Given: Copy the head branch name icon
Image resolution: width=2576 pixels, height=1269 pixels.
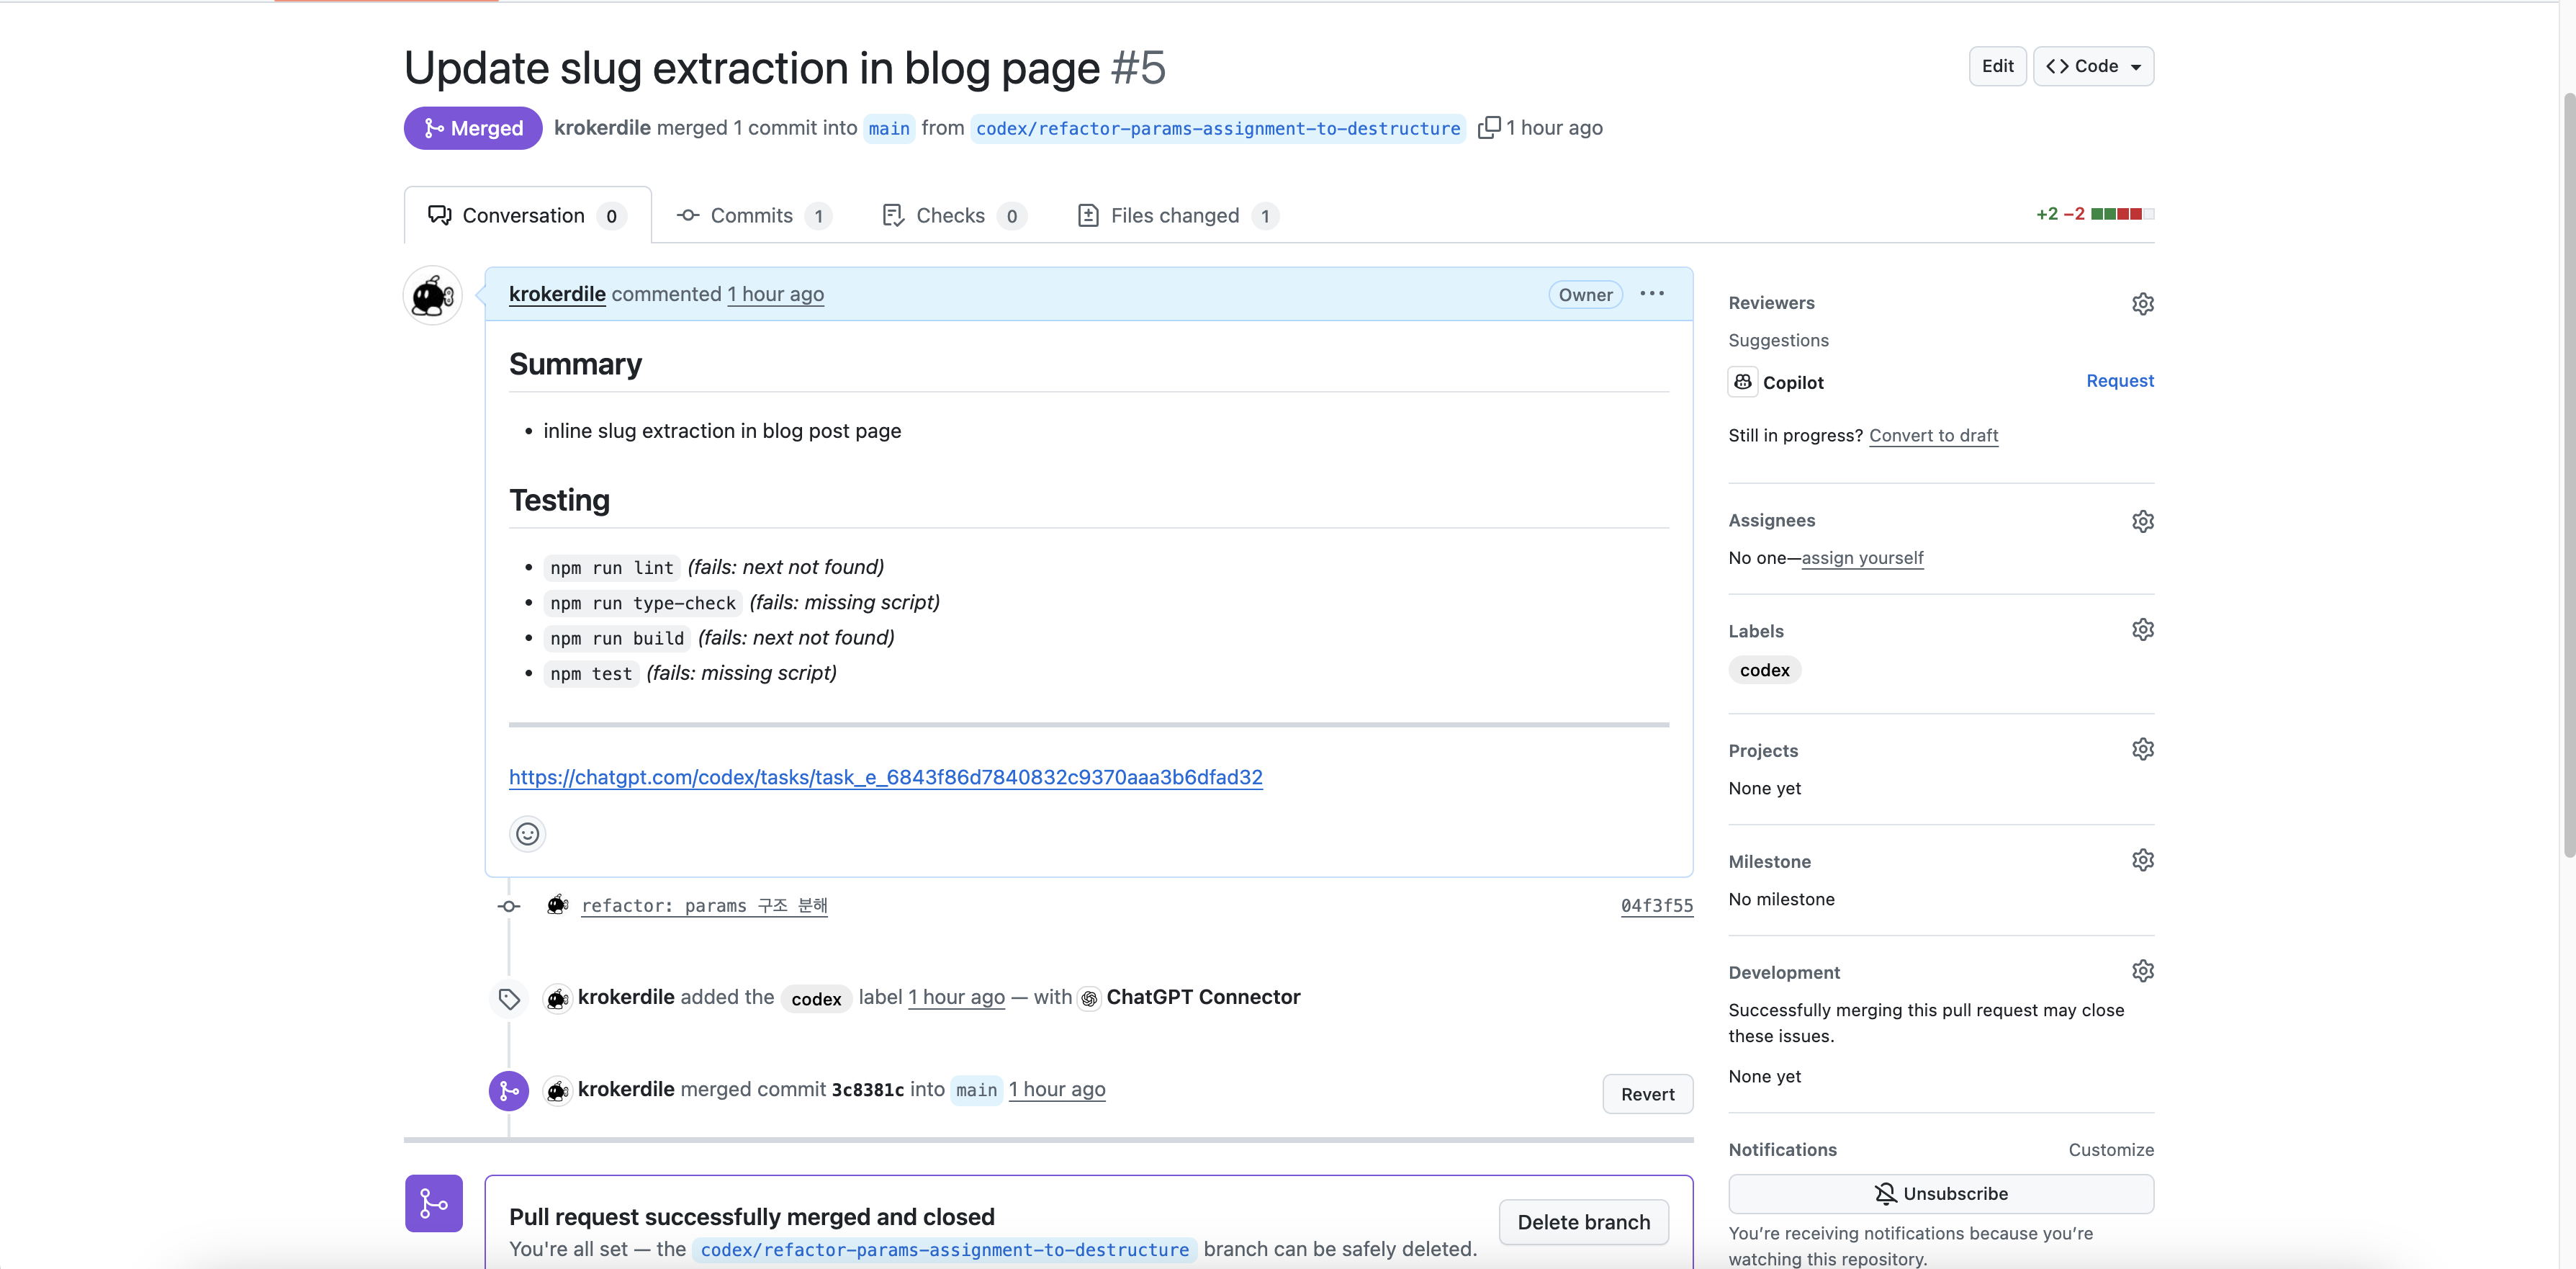Looking at the screenshot, I should click(1489, 127).
